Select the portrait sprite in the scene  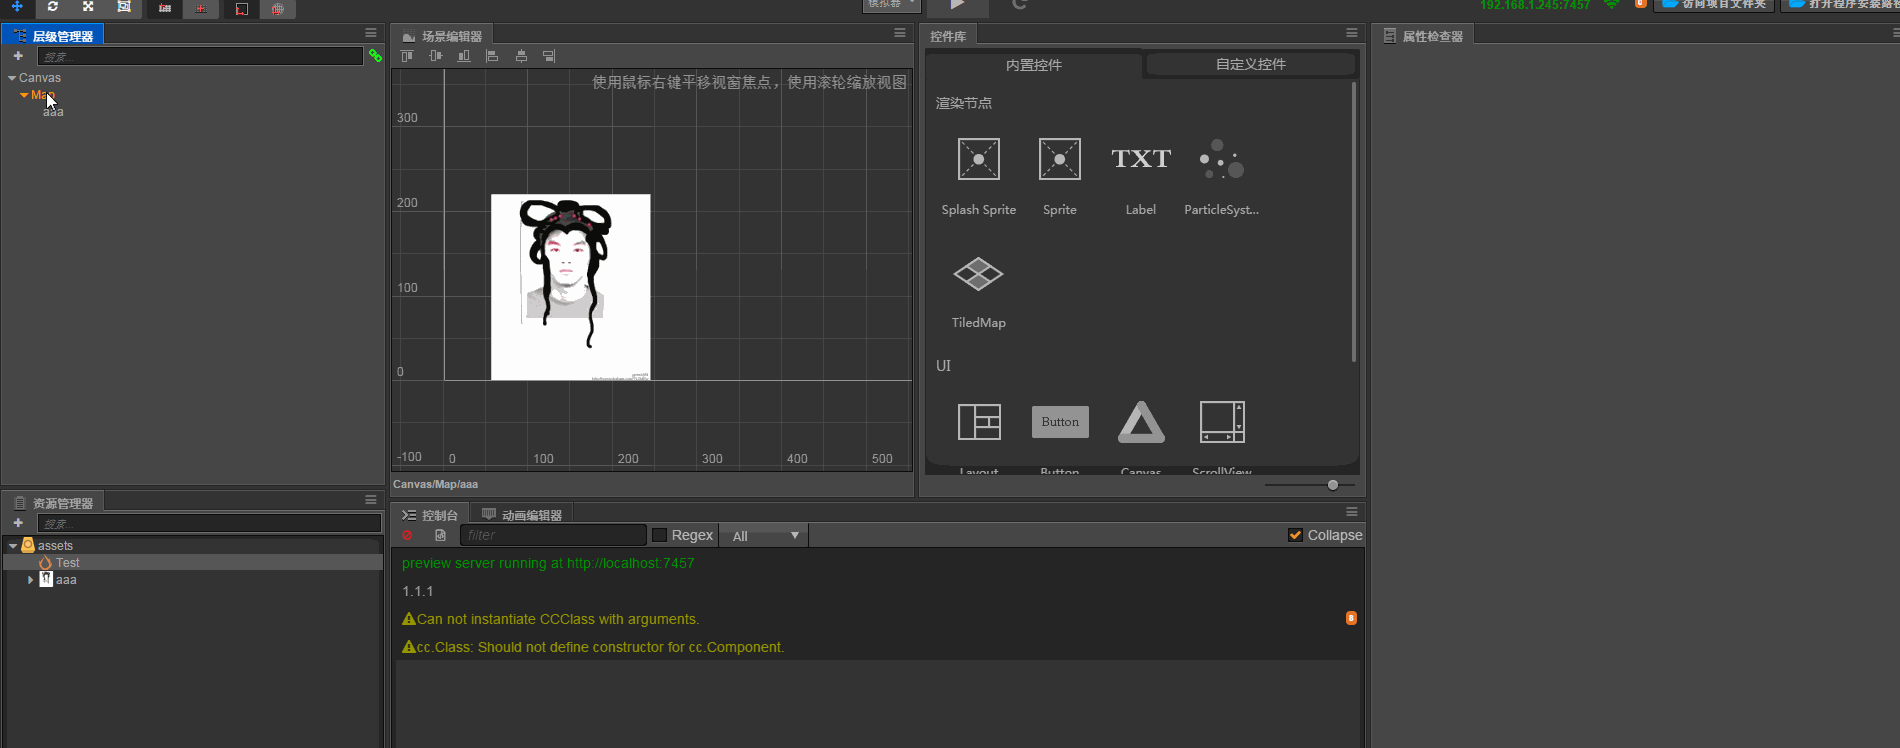[571, 287]
